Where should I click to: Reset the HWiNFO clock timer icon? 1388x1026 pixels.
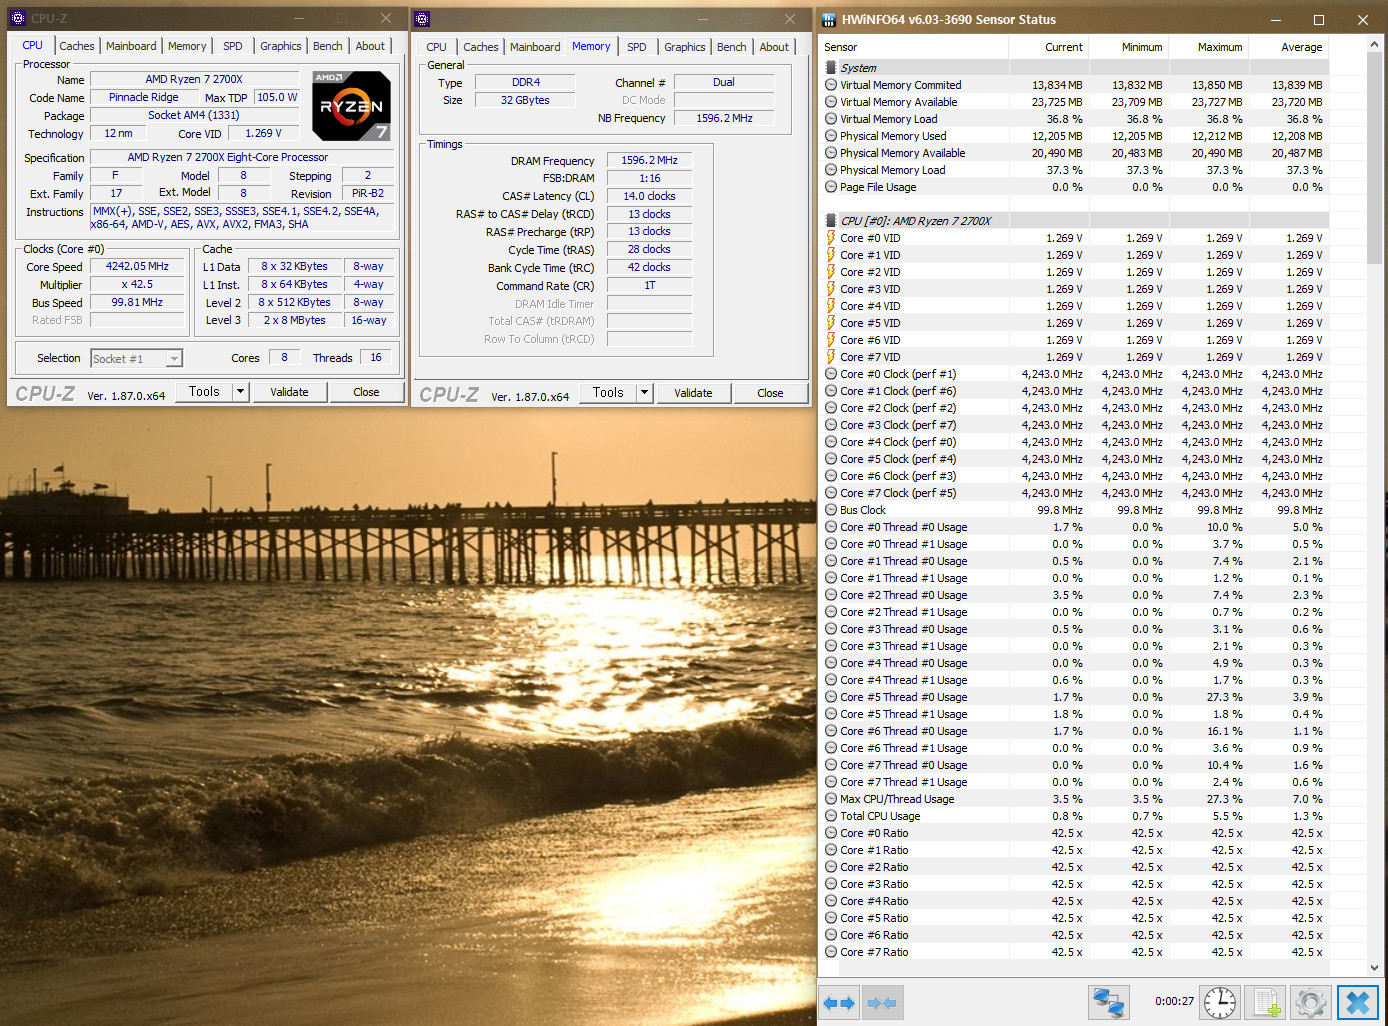pyautogui.click(x=1219, y=1002)
